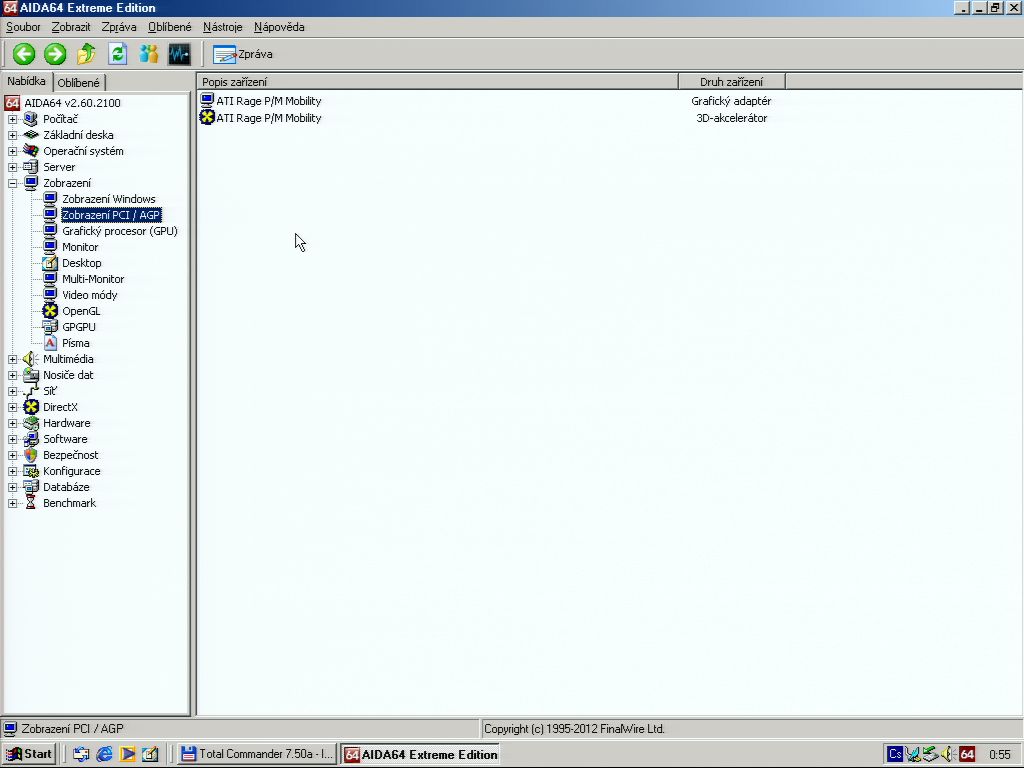The height and width of the screenshot is (768, 1024).
Task: Click the volume speaker tray icon
Action: (x=949, y=754)
